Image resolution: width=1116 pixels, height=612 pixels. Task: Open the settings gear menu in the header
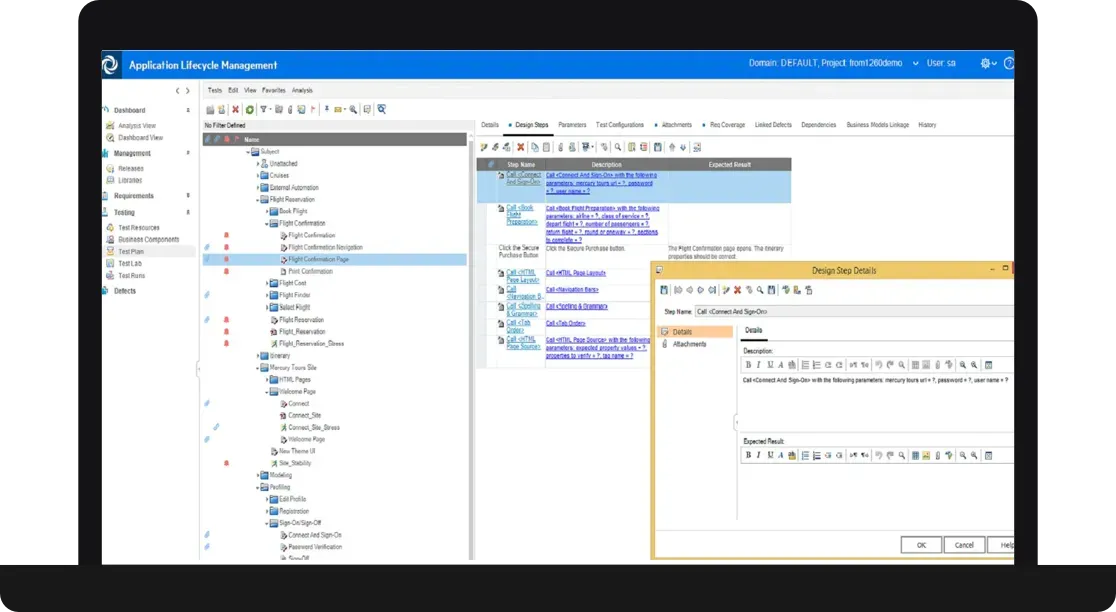pos(988,63)
